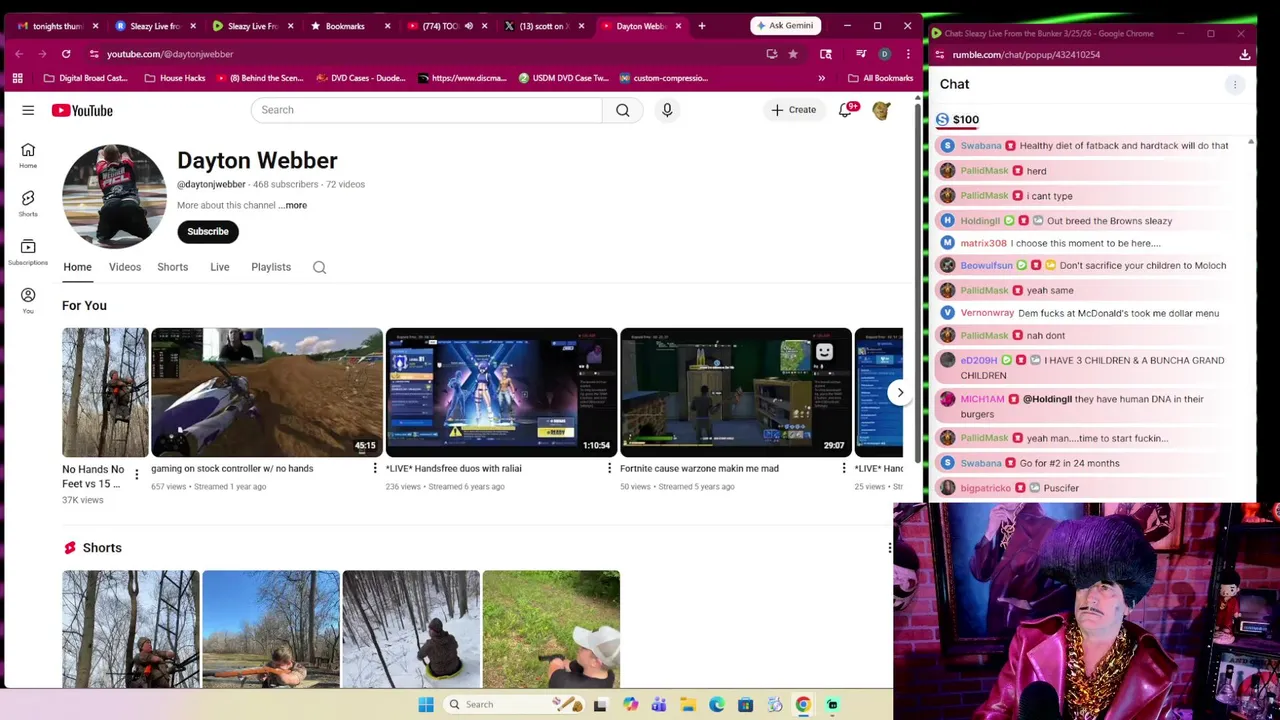The height and width of the screenshot is (720, 1280).
Task: Open 'USDM DVD Case Tw...' bookmark
Action: click(x=563, y=78)
